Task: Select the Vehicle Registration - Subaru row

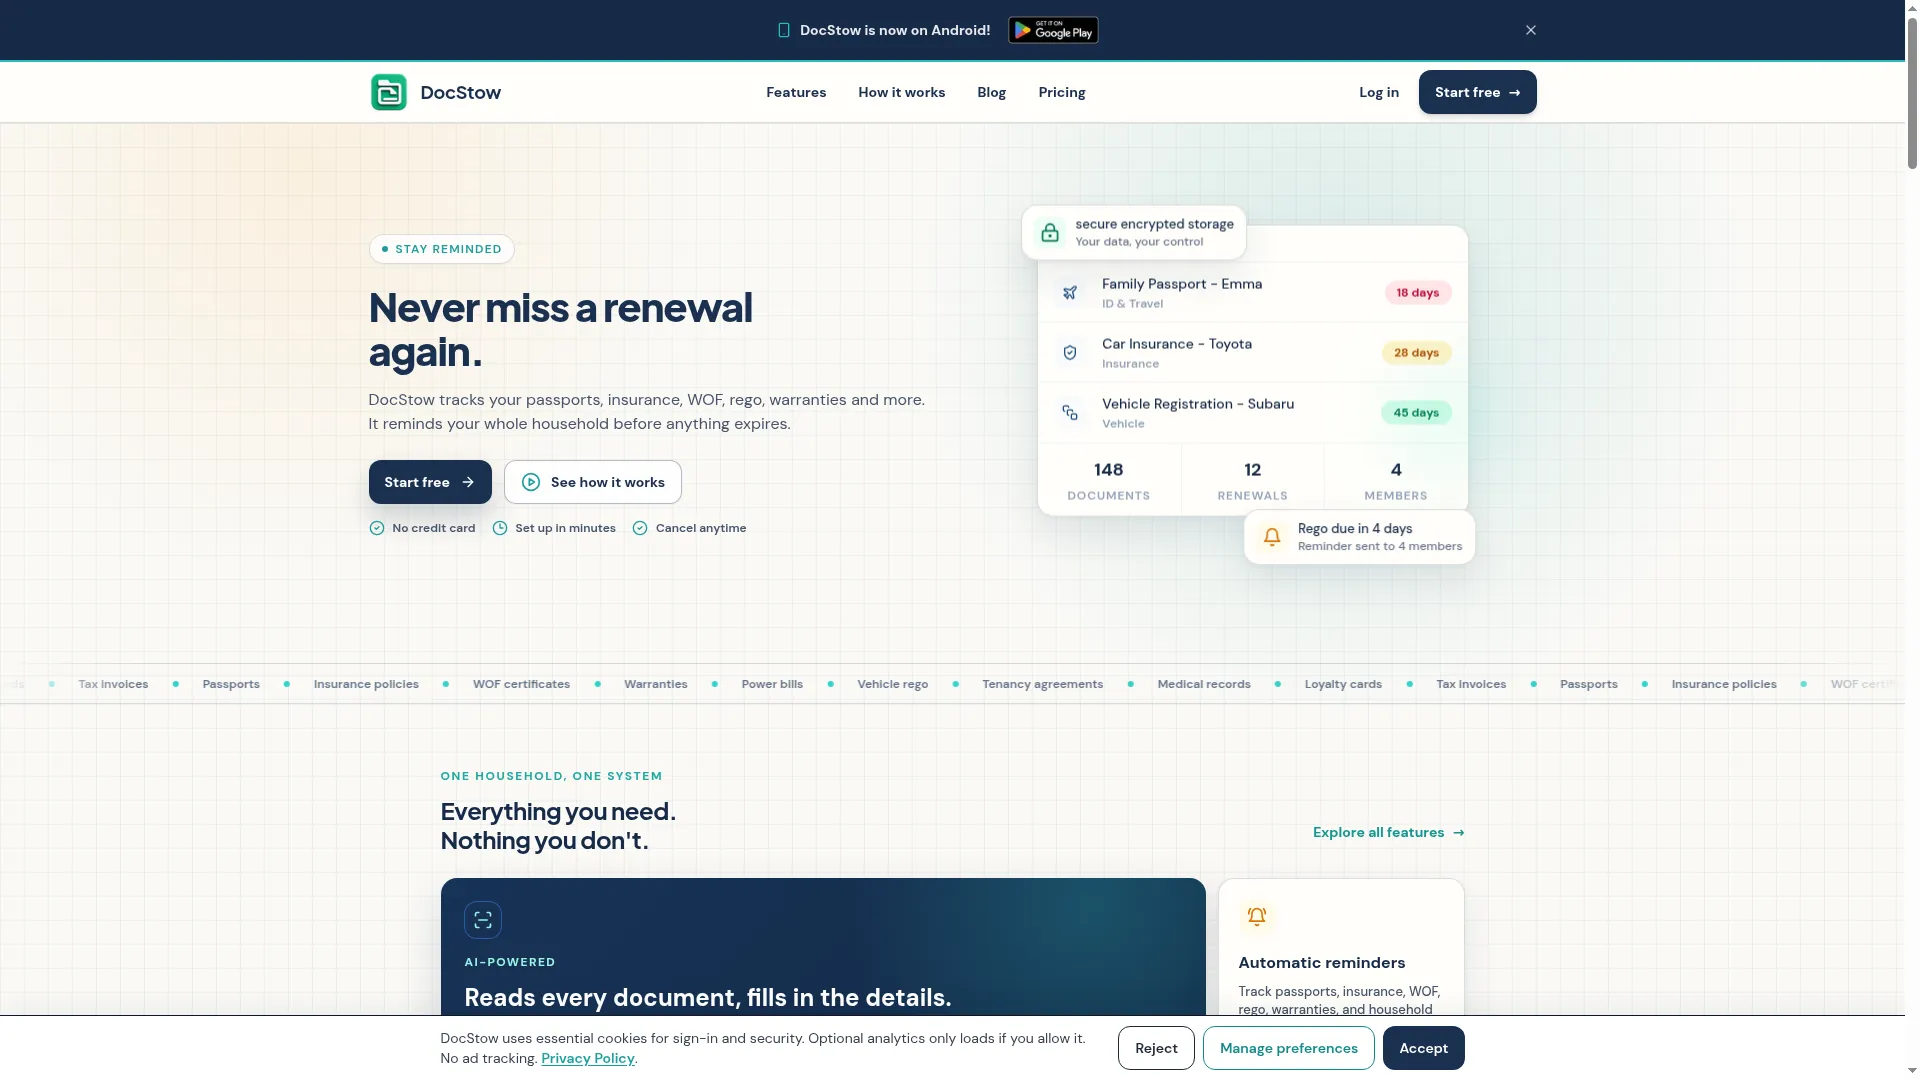Action: [x=1253, y=412]
